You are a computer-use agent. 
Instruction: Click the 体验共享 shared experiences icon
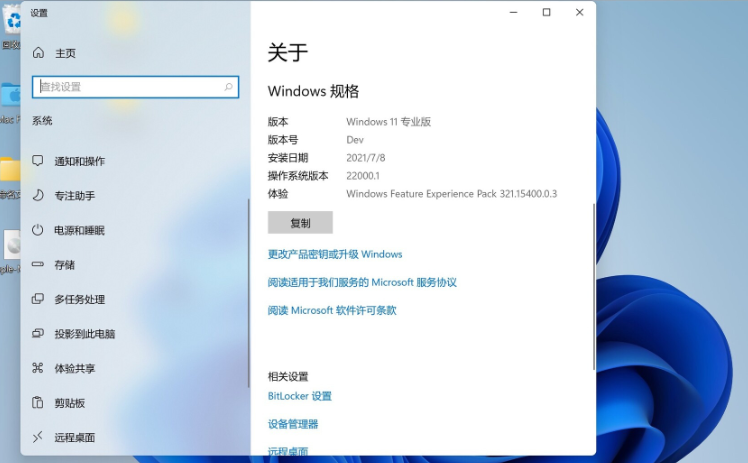click(x=38, y=368)
